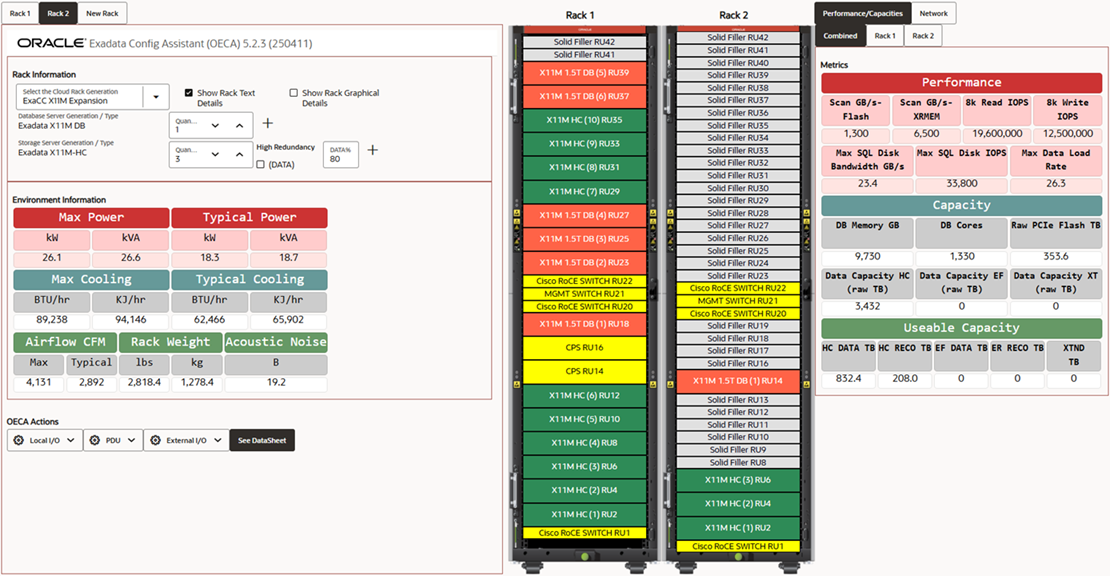
Task: Click the Rack 2 diagram title
Action: pyautogui.click(x=733, y=15)
